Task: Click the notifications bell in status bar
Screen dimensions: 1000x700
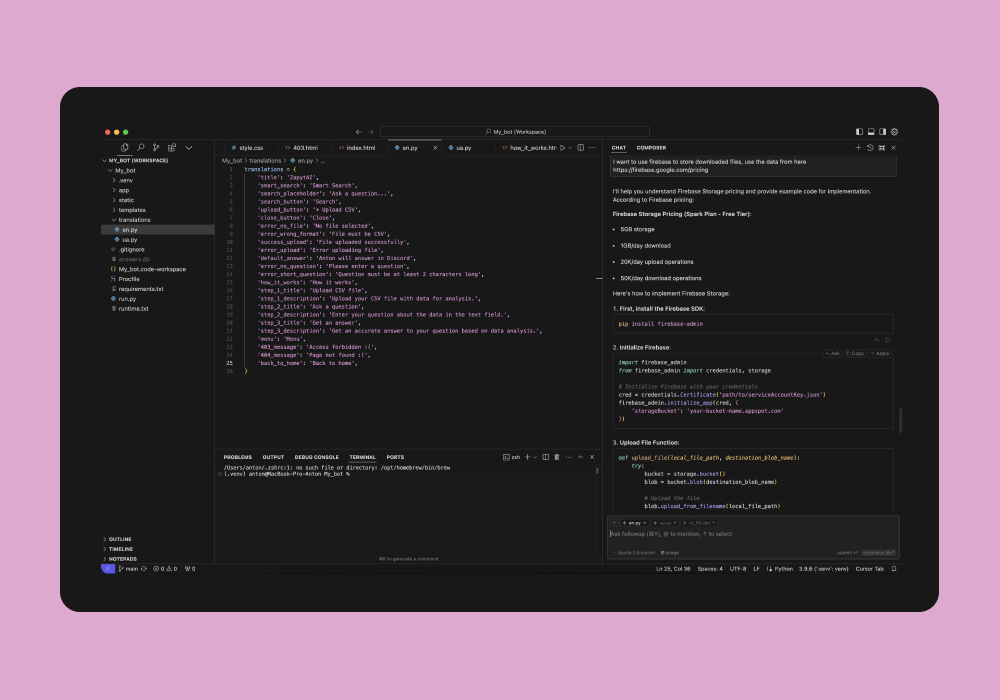Action: coord(894,568)
